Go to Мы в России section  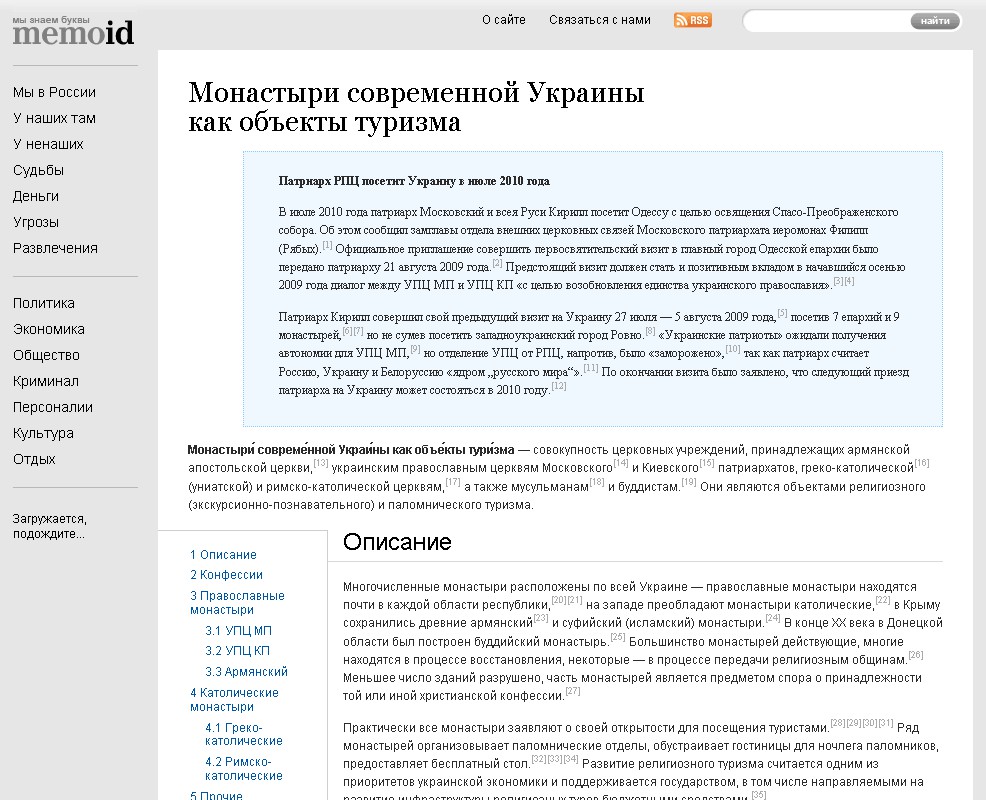click(x=54, y=92)
